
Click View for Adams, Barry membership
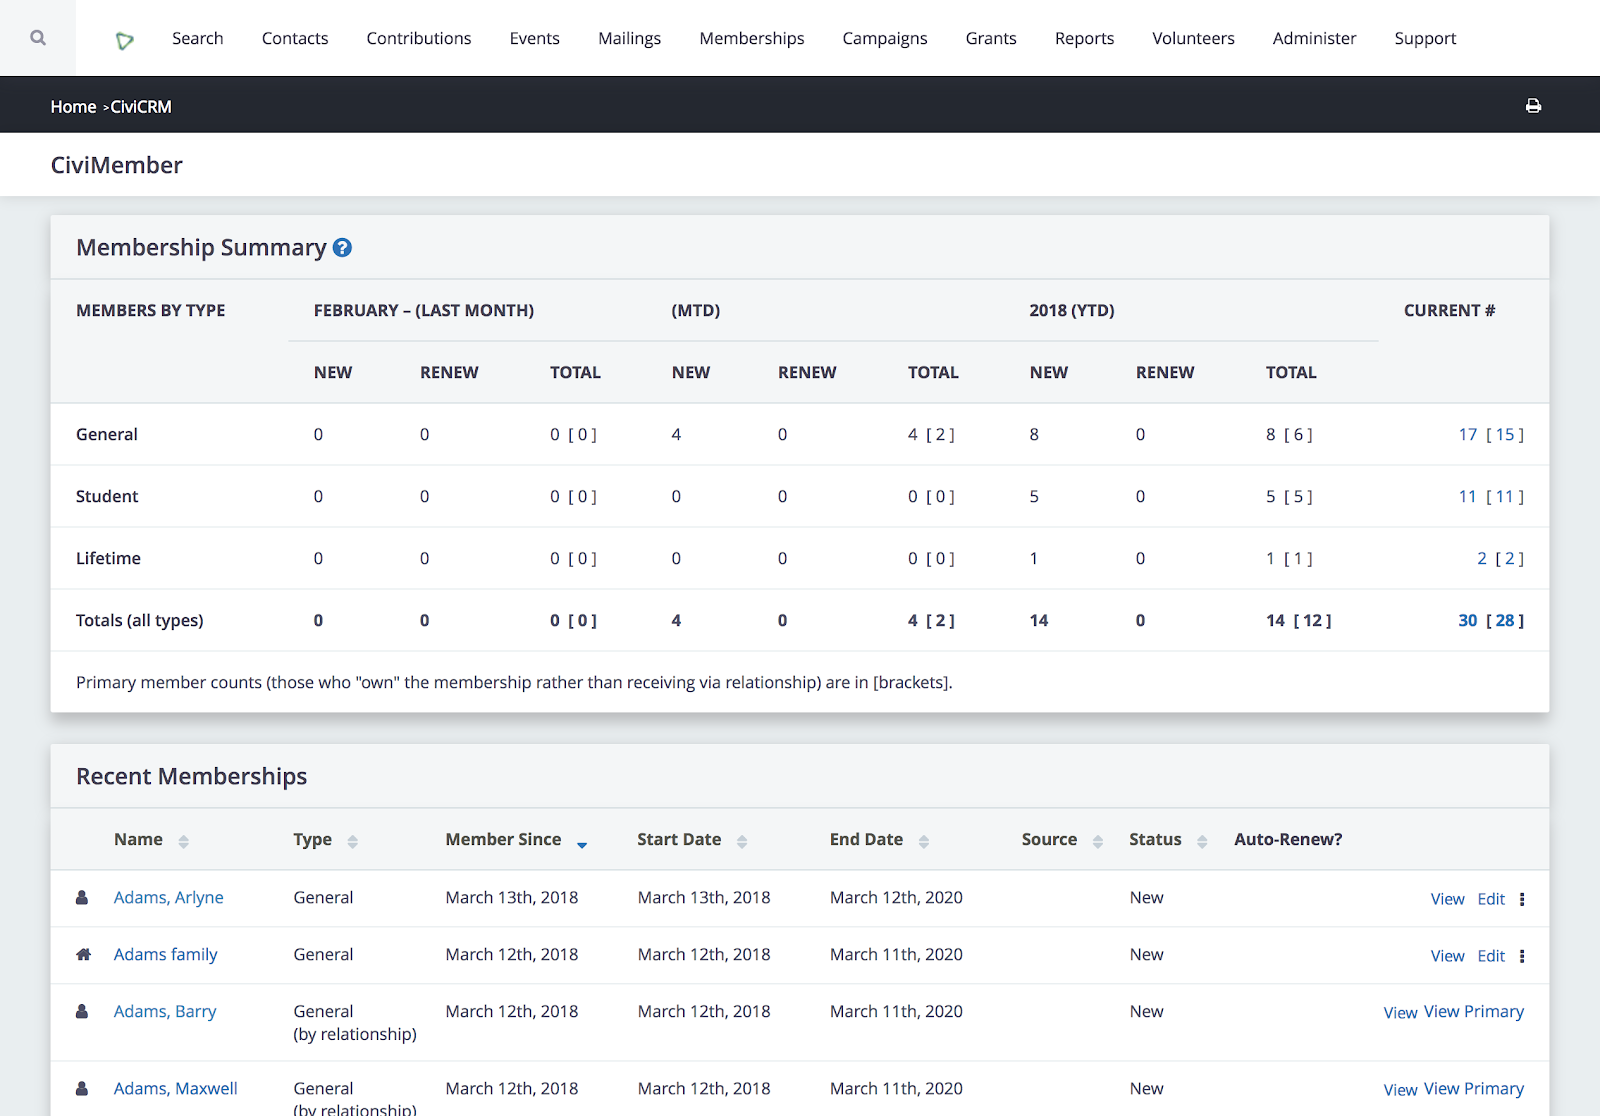click(x=1400, y=1013)
